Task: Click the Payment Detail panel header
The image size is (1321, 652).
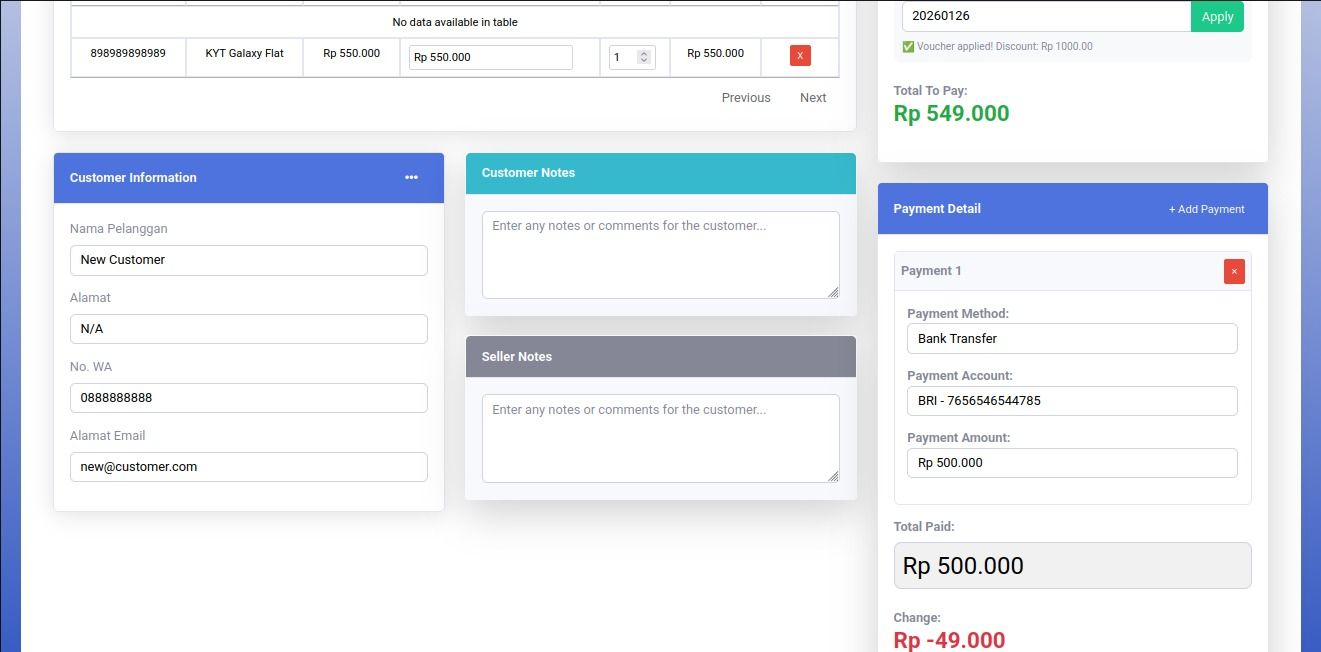Action: point(1073,209)
